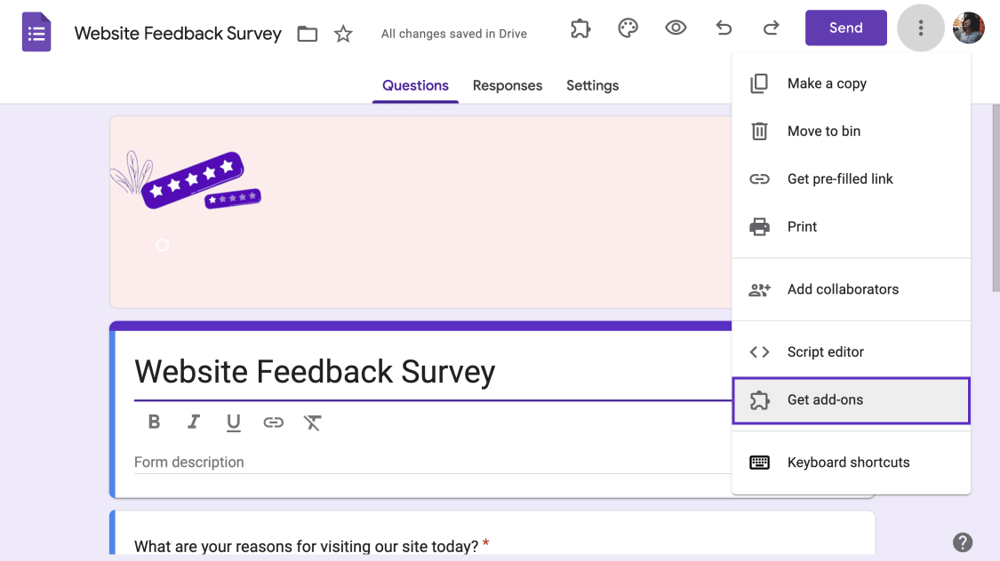
Task: Toggle italic formatting for title
Action: 194,422
